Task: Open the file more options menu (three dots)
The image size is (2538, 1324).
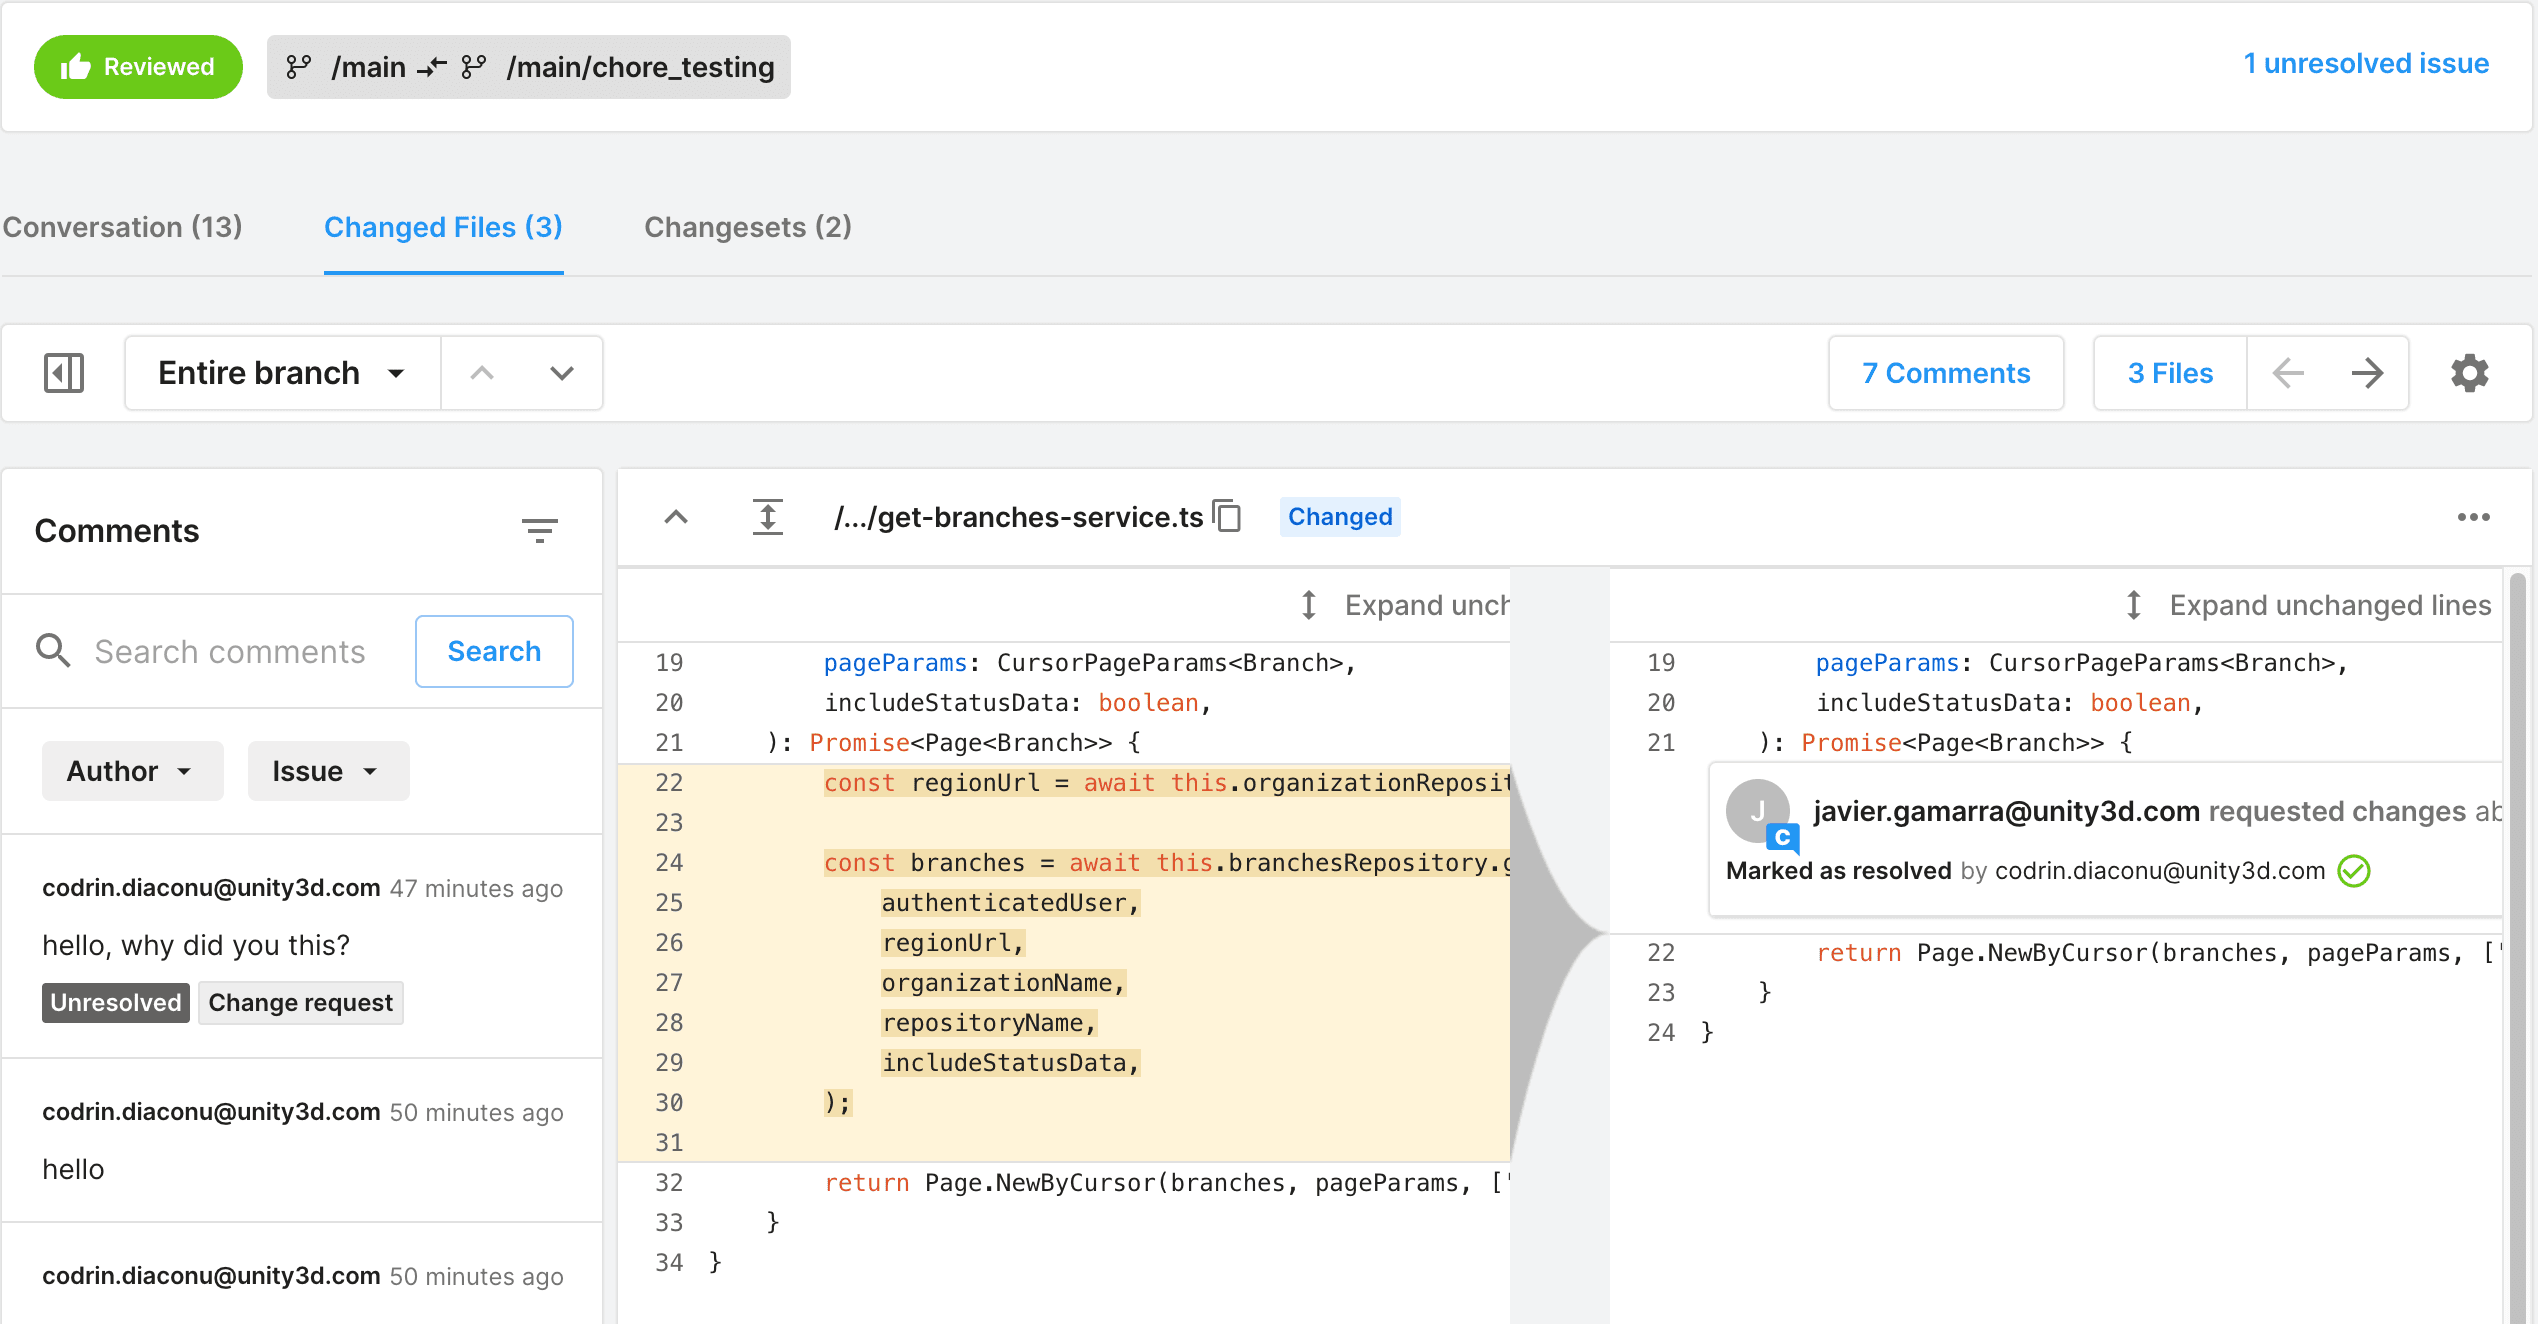Action: coord(2474,517)
